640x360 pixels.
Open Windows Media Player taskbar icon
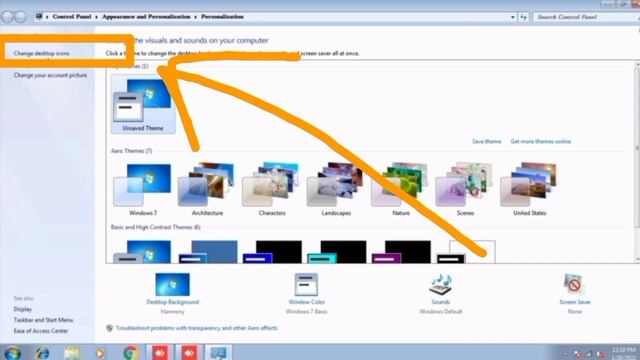tap(100, 353)
